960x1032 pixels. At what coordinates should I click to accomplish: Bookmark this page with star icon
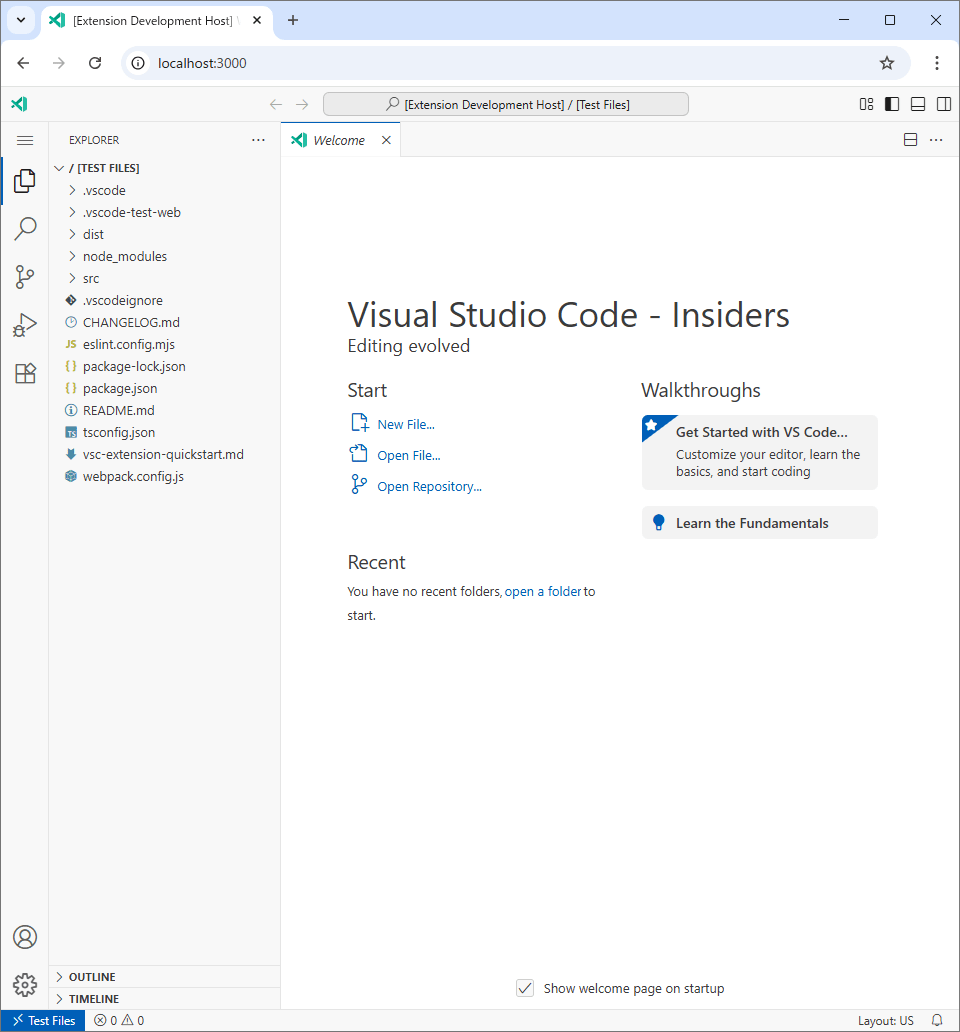[x=887, y=63]
